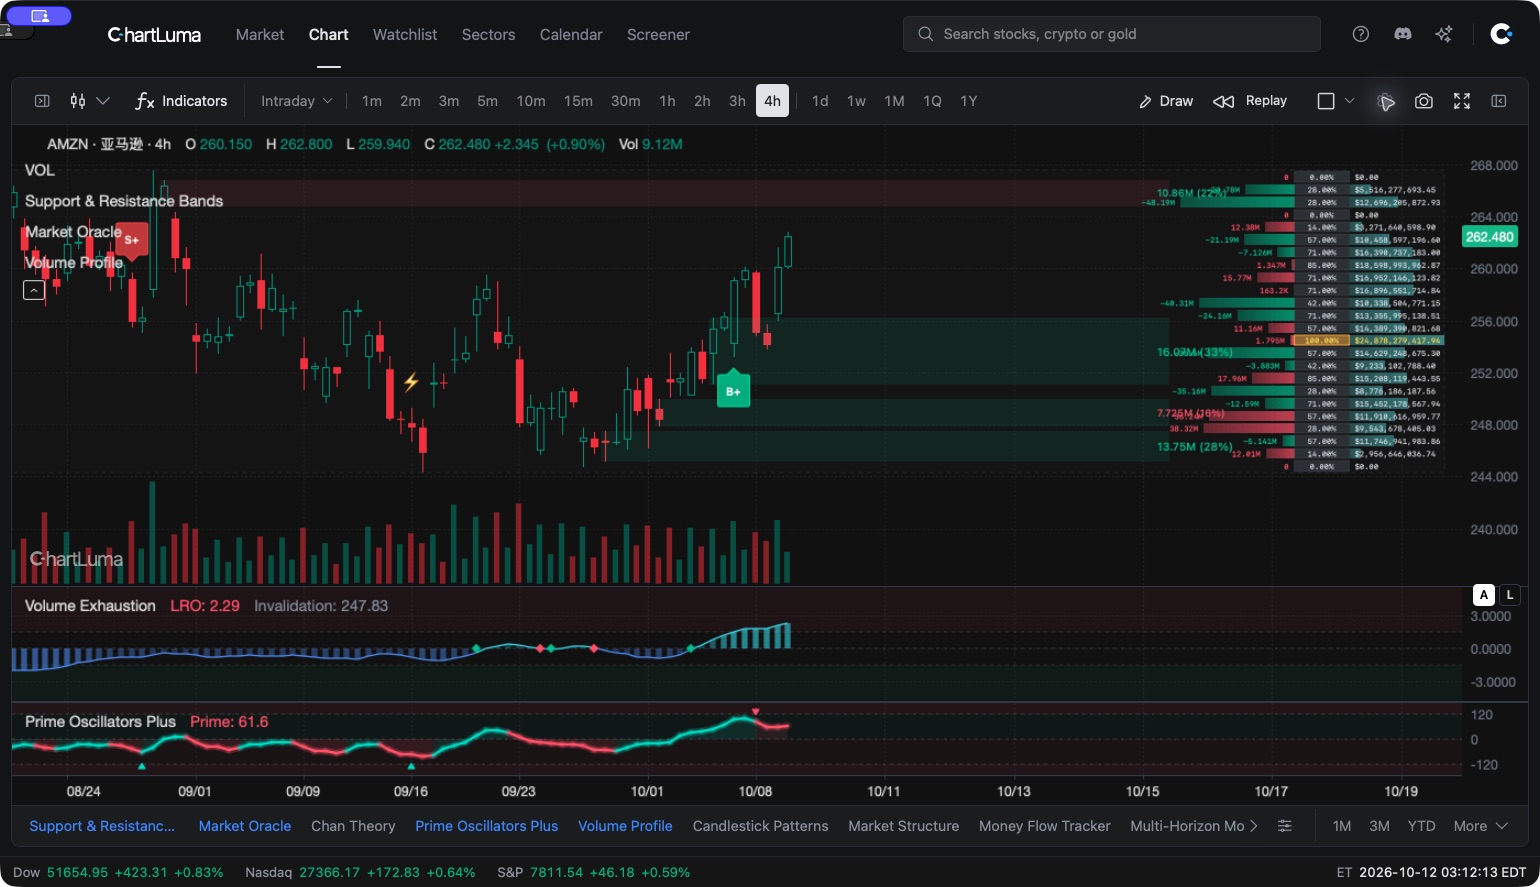Activate the Draw pencil tool

pyautogui.click(x=1166, y=101)
